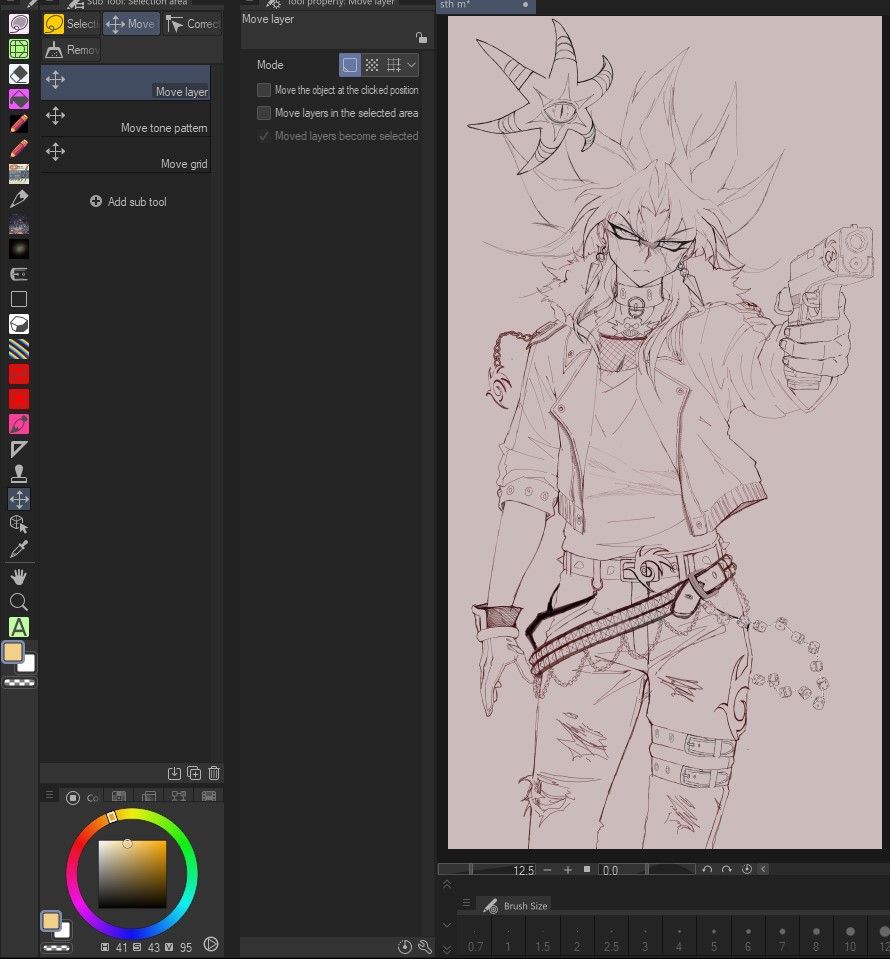Enable 'Move layers in the selected area'
The width and height of the screenshot is (890, 959).
264,113
